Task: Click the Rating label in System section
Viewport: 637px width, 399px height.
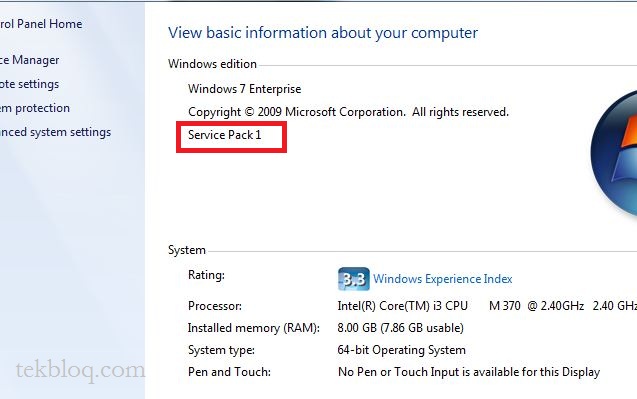Action: pyautogui.click(x=206, y=275)
